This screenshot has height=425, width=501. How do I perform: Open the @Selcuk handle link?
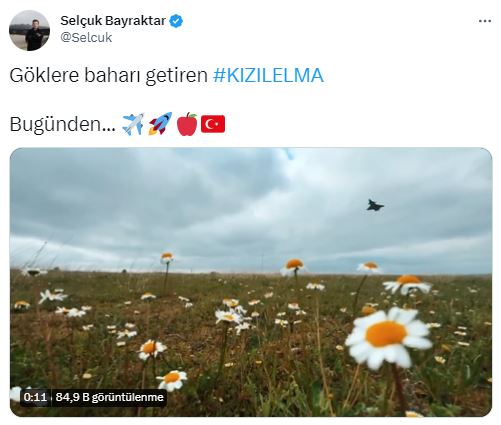(x=86, y=37)
